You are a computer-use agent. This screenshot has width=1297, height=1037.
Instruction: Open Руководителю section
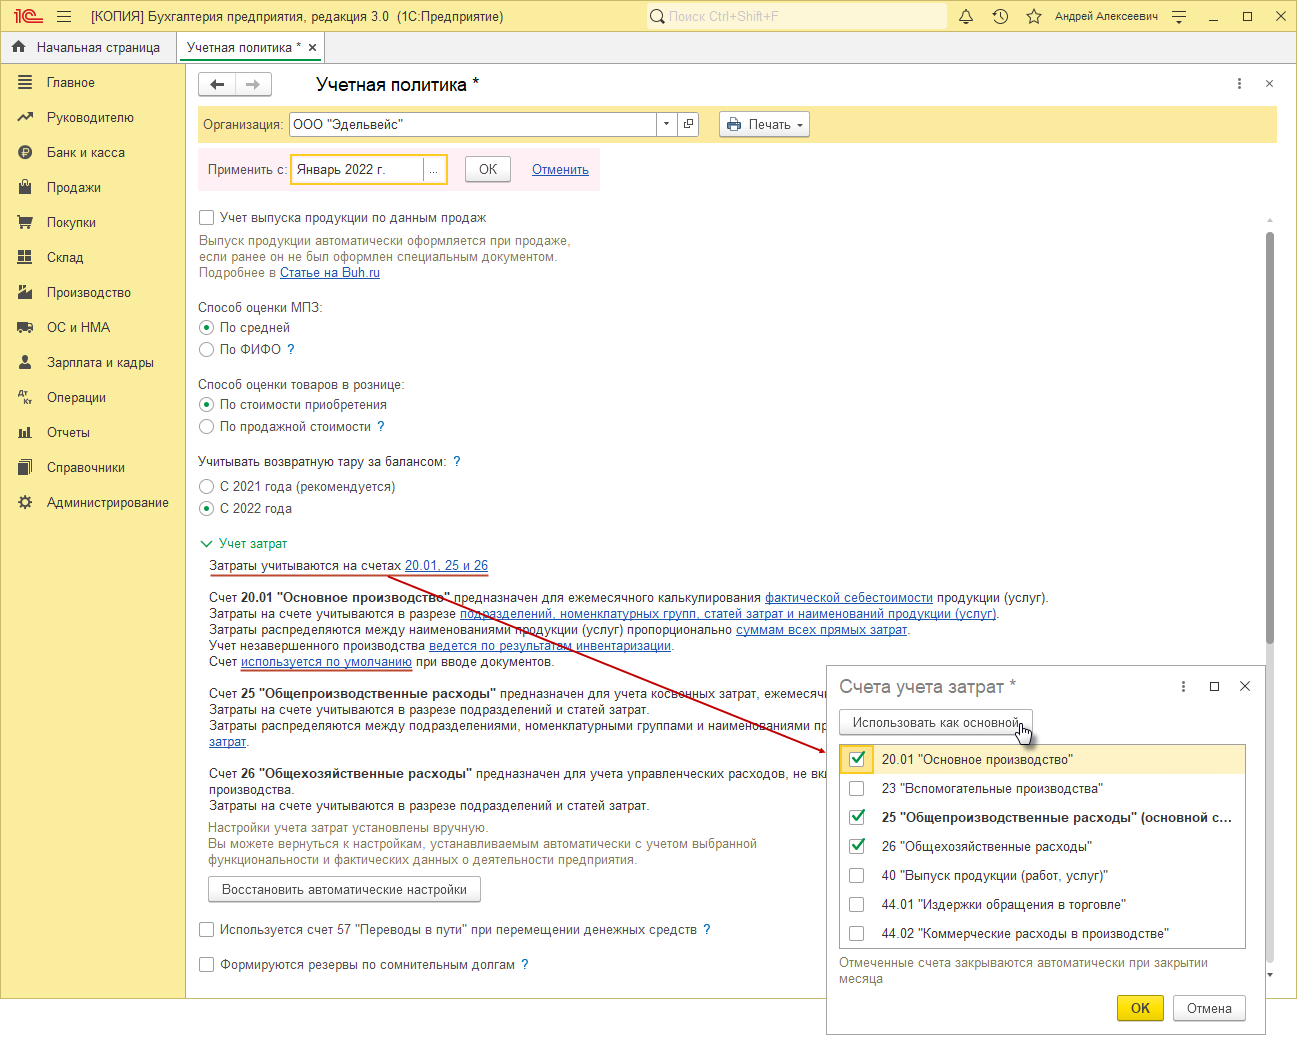[x=92, y=117]
